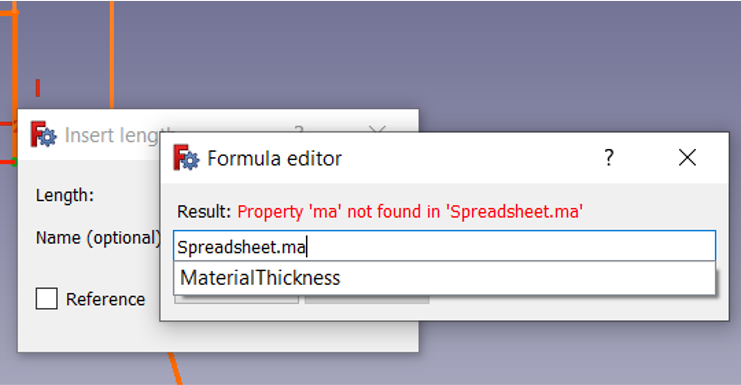
Task: Close the Formula editor dialog
Action: point(687,157)
